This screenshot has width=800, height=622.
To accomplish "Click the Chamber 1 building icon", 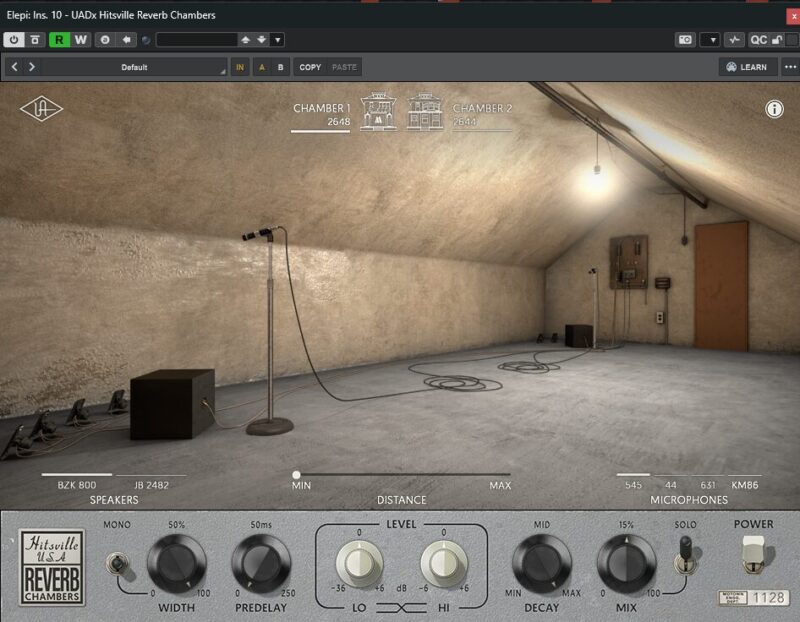I will pyautogui.click(x=379, y=111).
